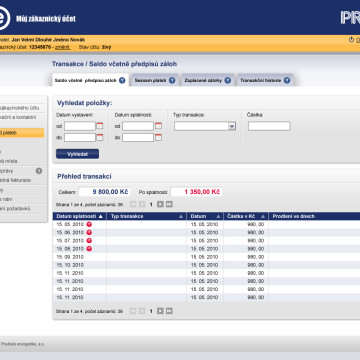Click the 'změnit' link next to account number

[63, 47]
